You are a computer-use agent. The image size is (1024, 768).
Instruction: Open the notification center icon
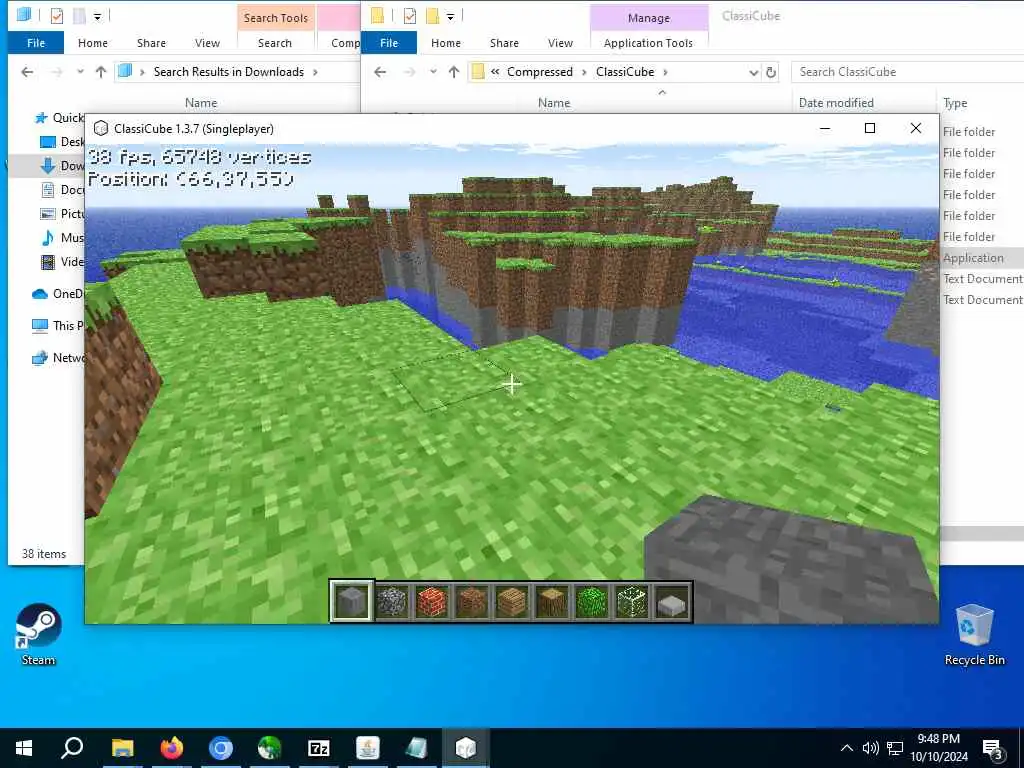992,748
